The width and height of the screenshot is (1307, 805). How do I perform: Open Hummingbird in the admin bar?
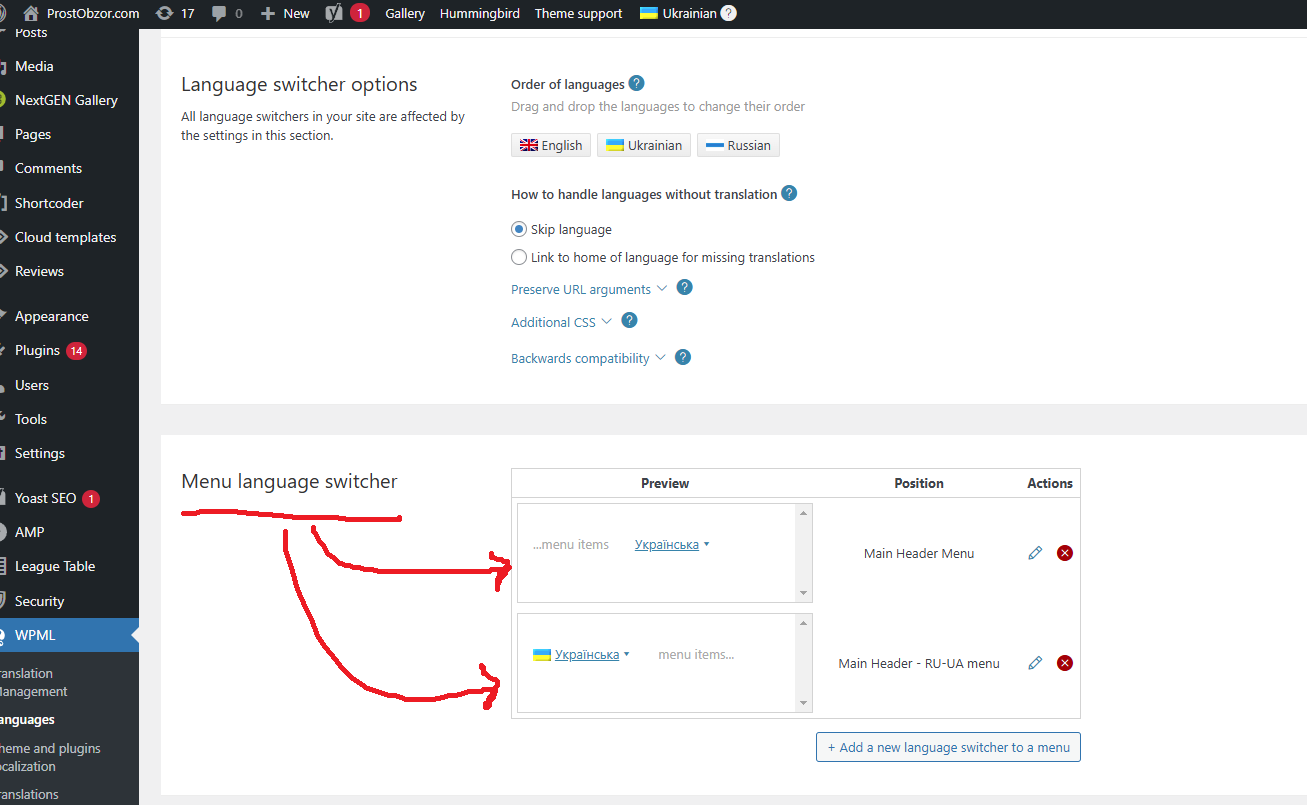(x=480, y=13)
